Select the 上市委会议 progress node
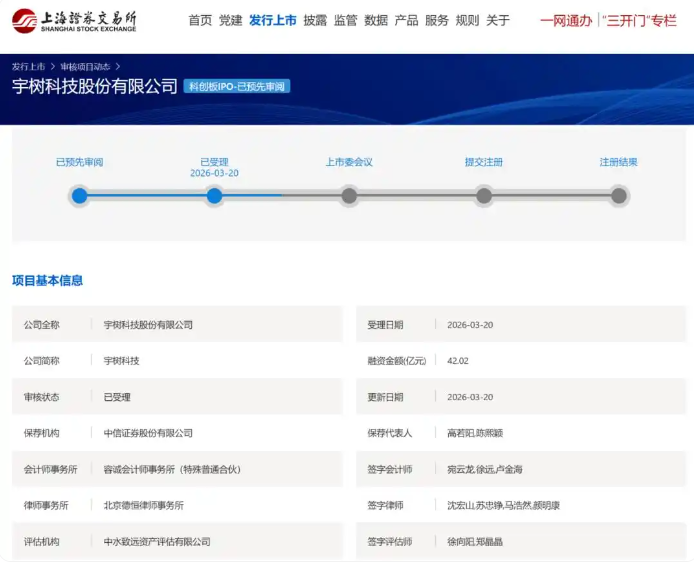 point(349,196)
